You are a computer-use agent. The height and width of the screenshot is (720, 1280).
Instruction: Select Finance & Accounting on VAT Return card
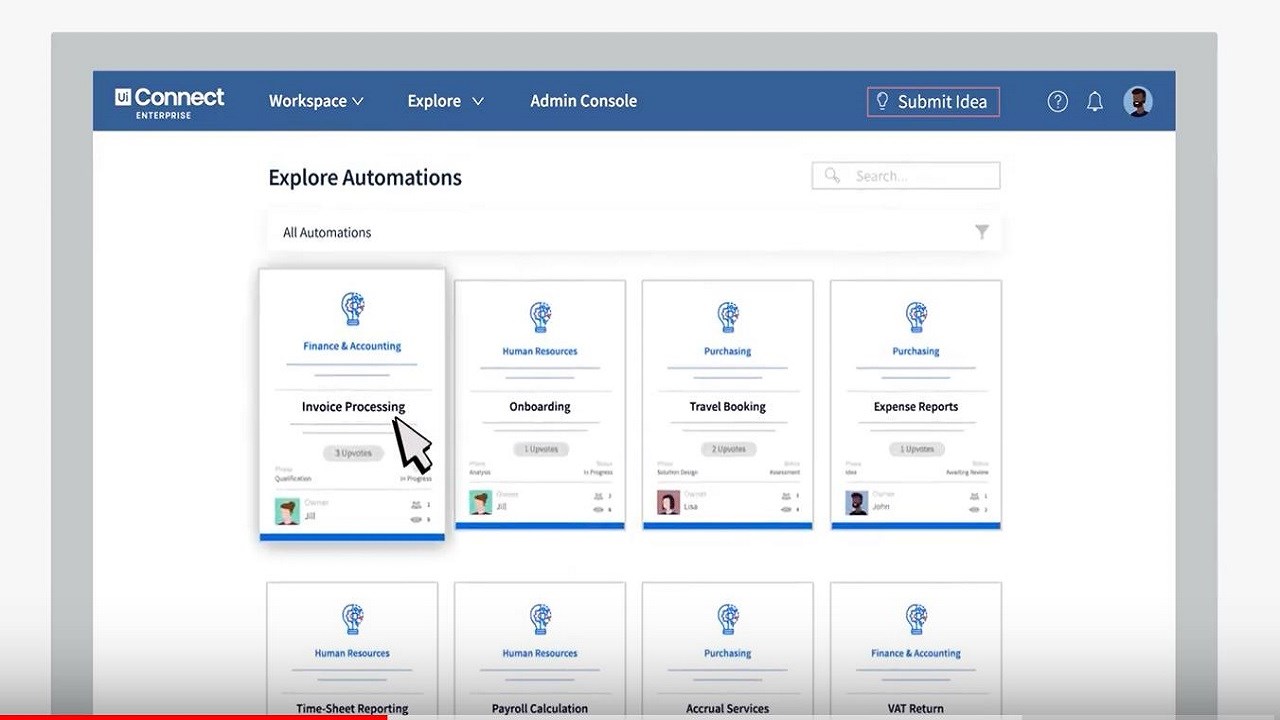click(x=916, y=653)
